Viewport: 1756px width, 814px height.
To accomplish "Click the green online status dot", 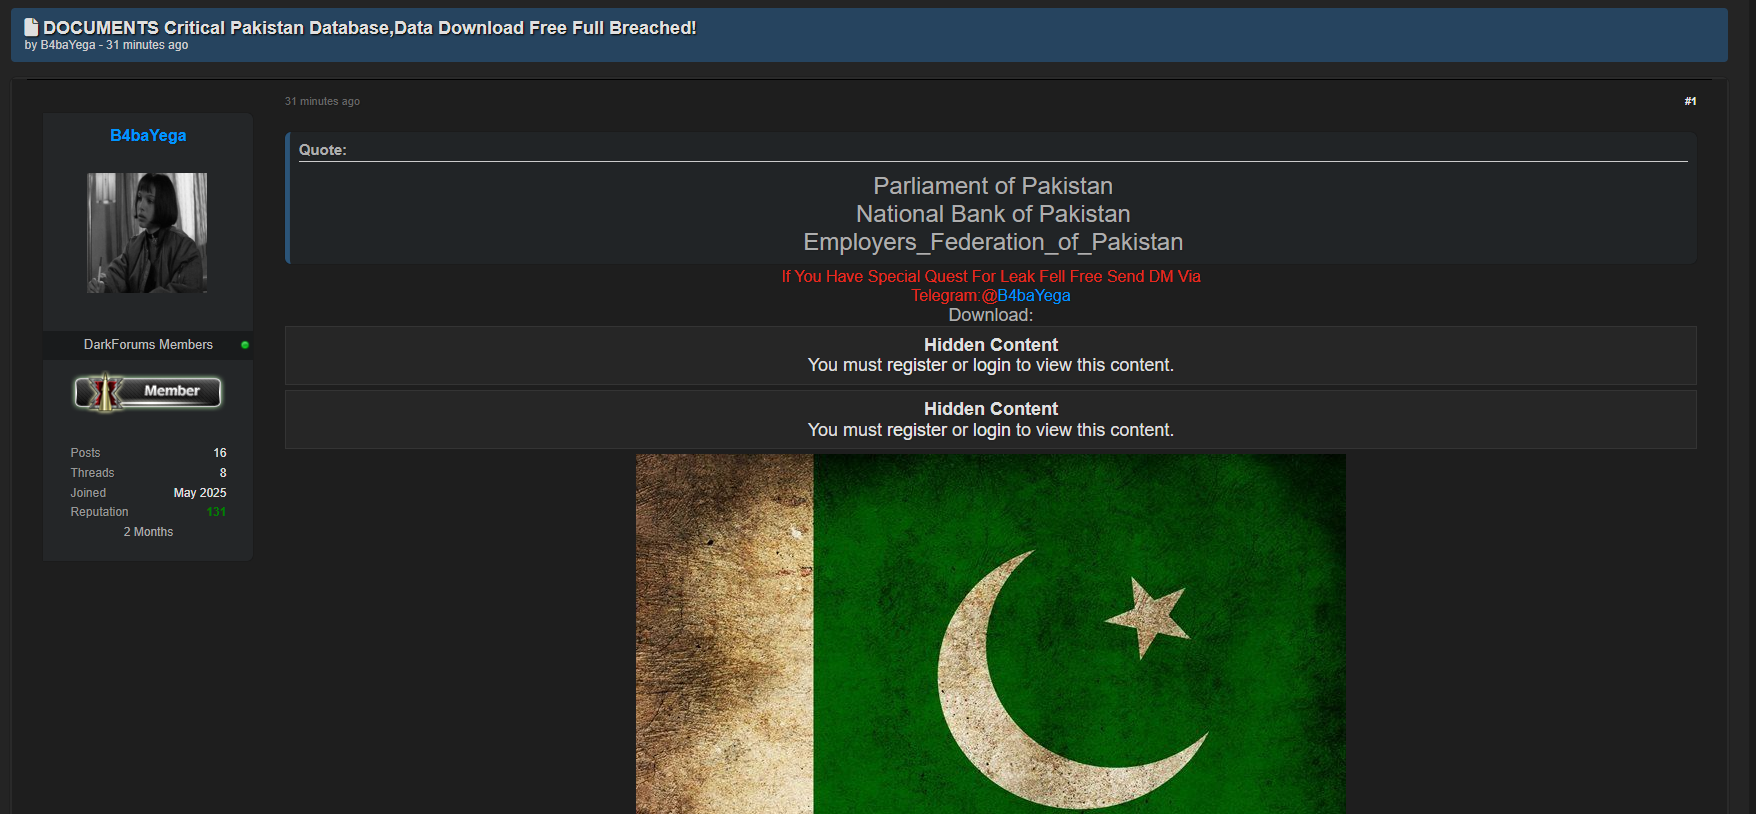I will (245, 345).
